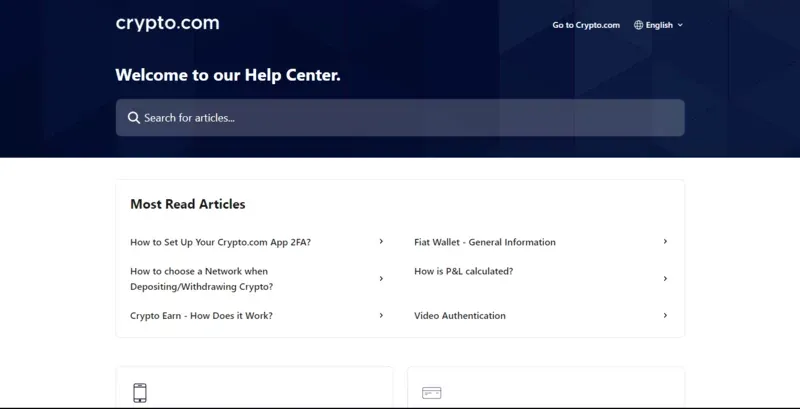The height and width of the screenshot is (409, 800).
Task: Open the smartphone icon category card
Action: coord(255,387)
